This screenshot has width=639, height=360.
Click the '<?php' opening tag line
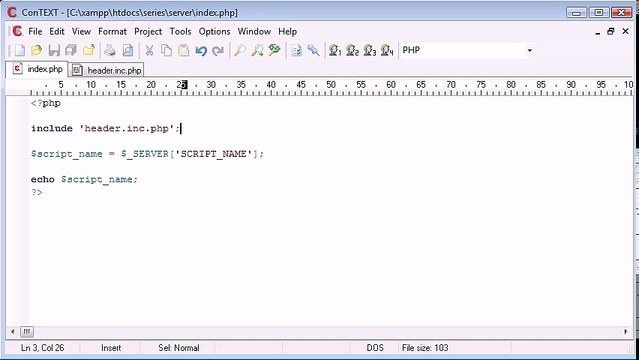46,103
